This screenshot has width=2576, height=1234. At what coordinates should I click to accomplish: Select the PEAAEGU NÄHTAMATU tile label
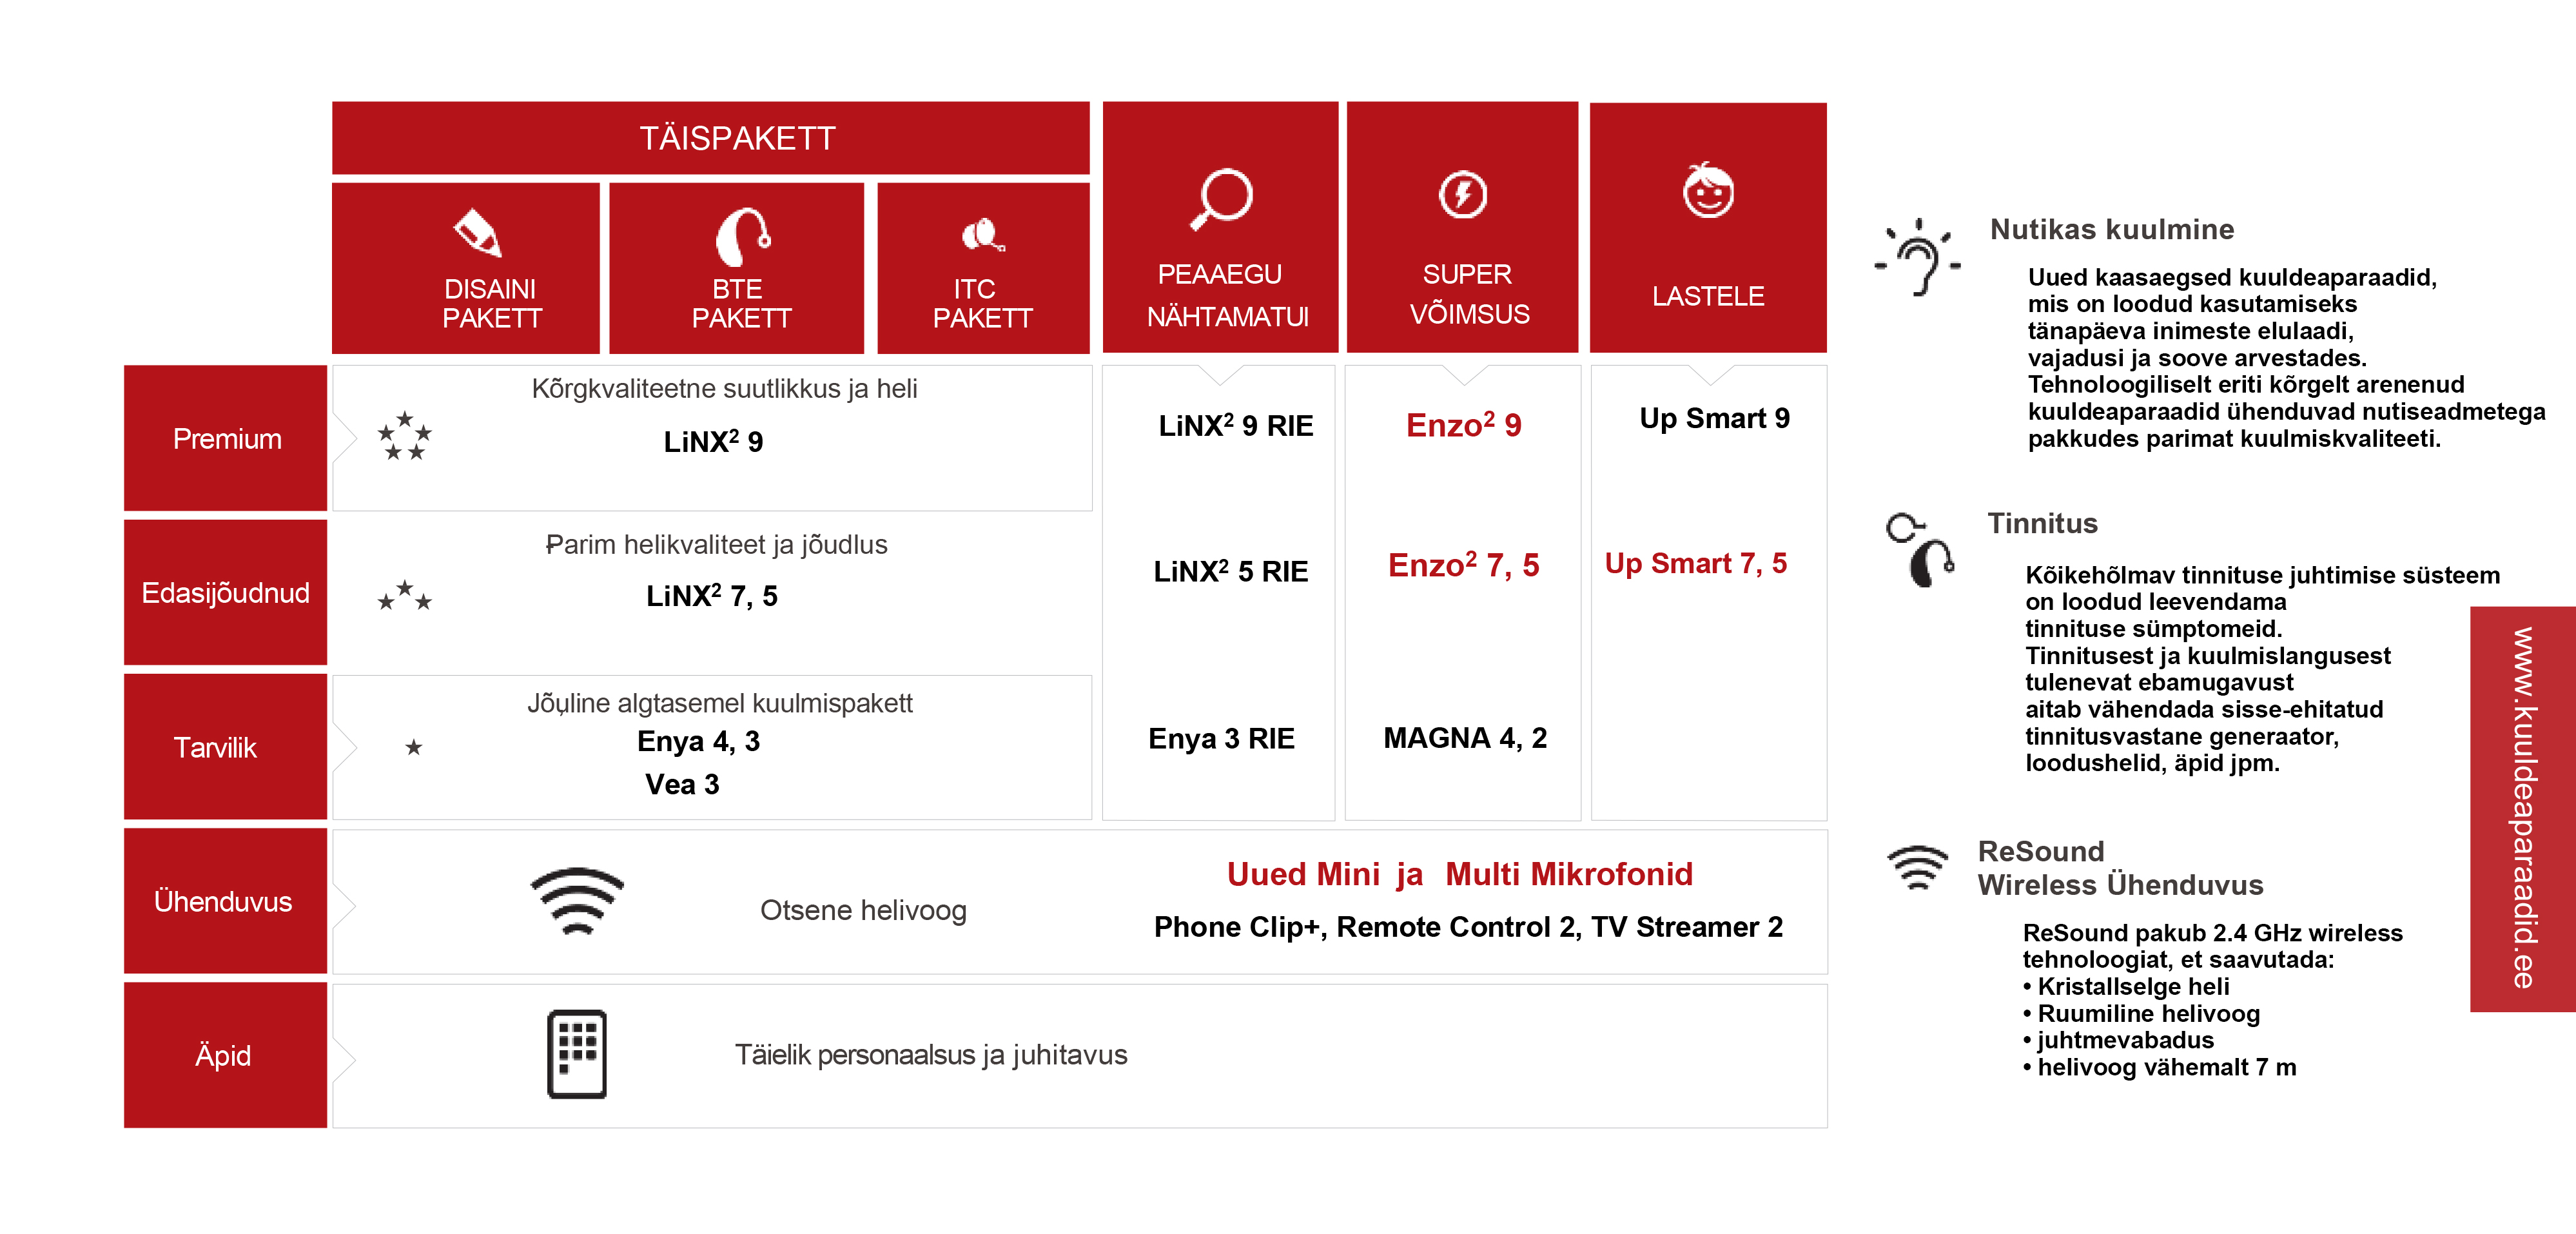tap(1227, 295)
